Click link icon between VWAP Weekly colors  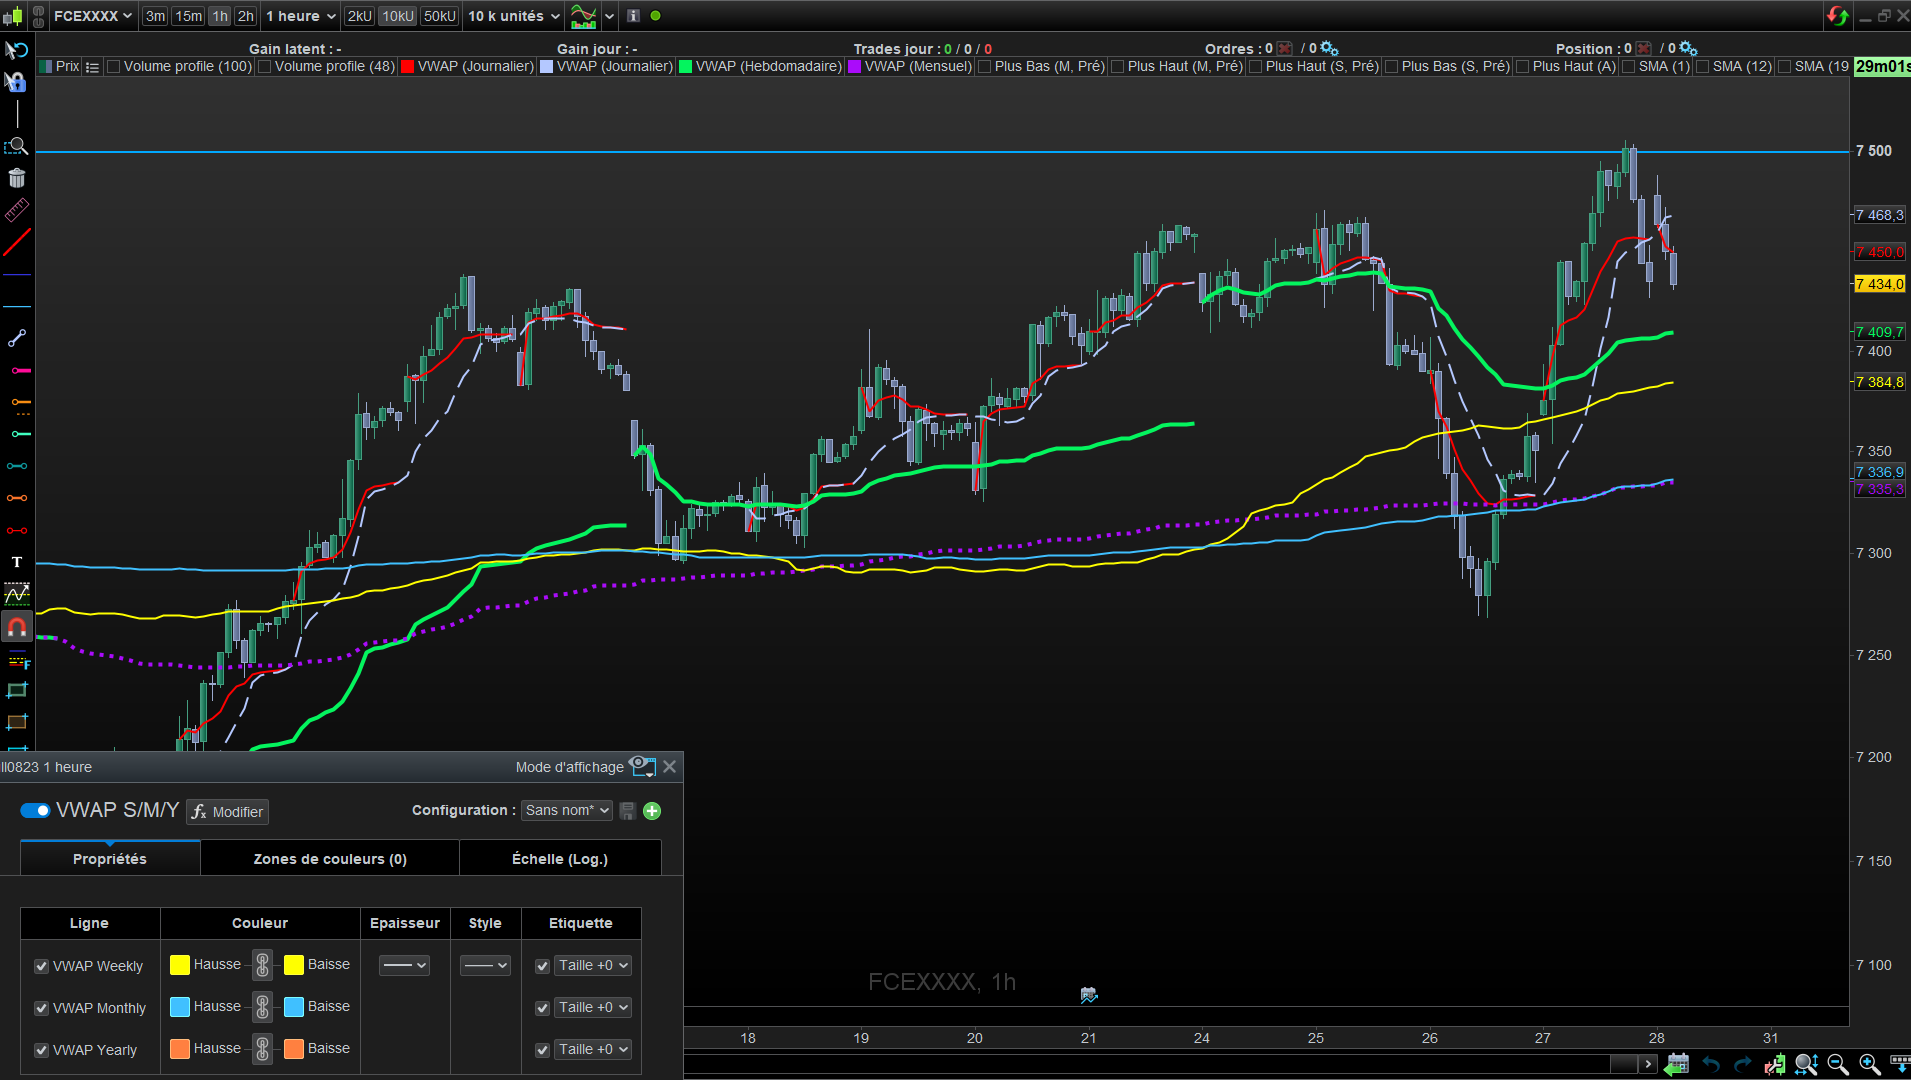tap(262, 965)
